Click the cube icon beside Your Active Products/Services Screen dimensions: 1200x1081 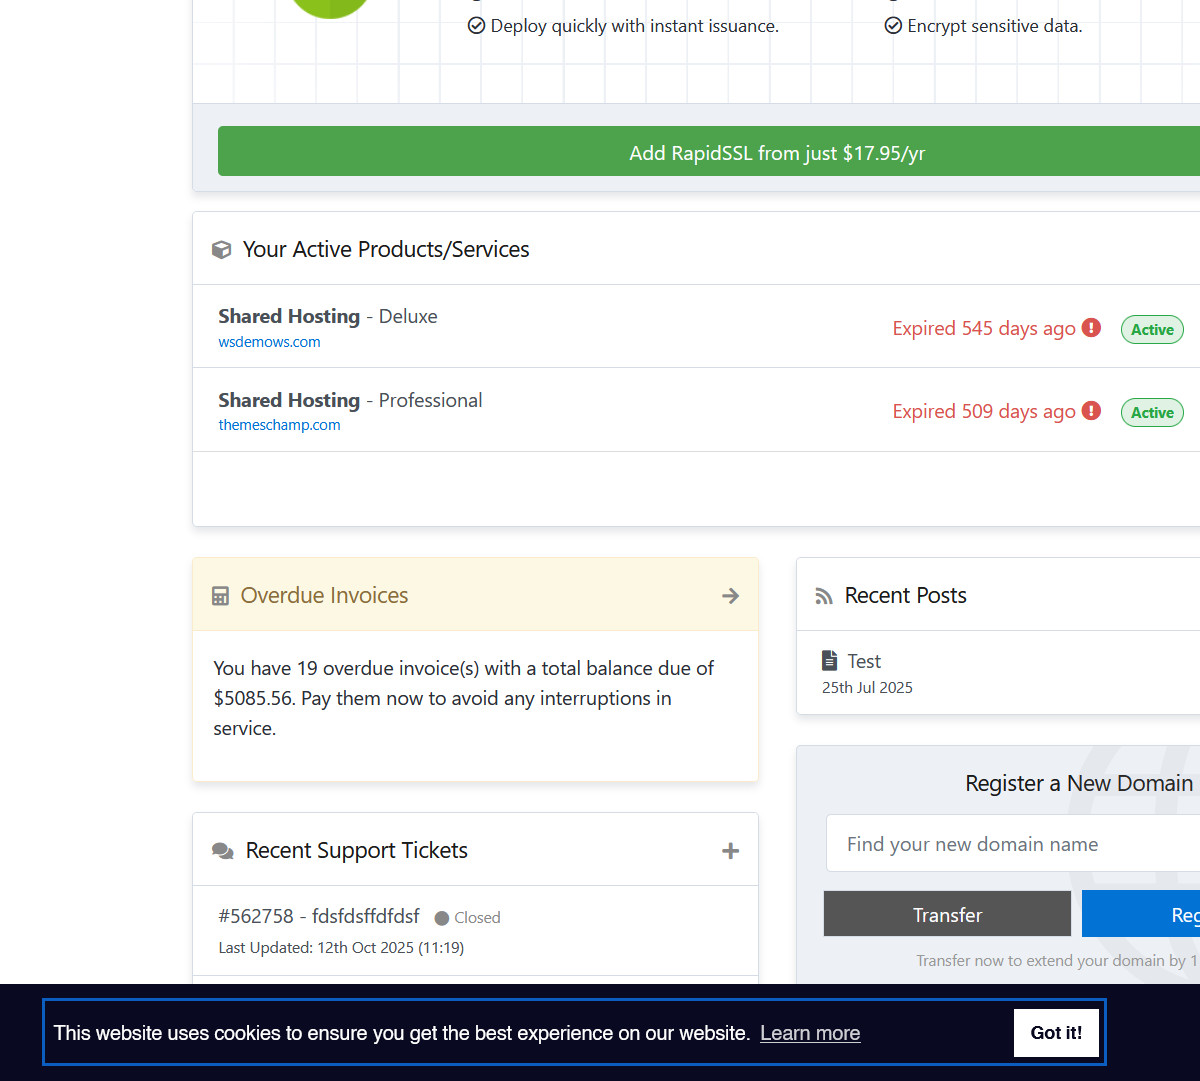[221, 250]
